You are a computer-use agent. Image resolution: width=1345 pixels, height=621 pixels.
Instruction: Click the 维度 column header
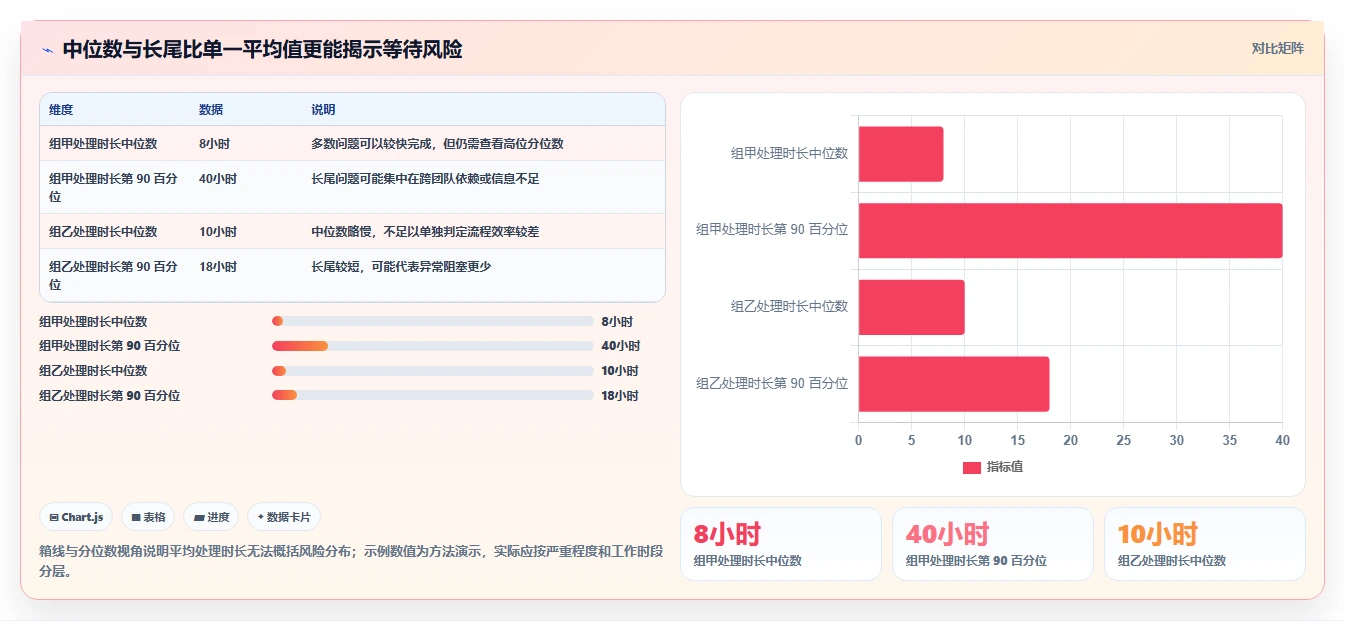point(61,109)
